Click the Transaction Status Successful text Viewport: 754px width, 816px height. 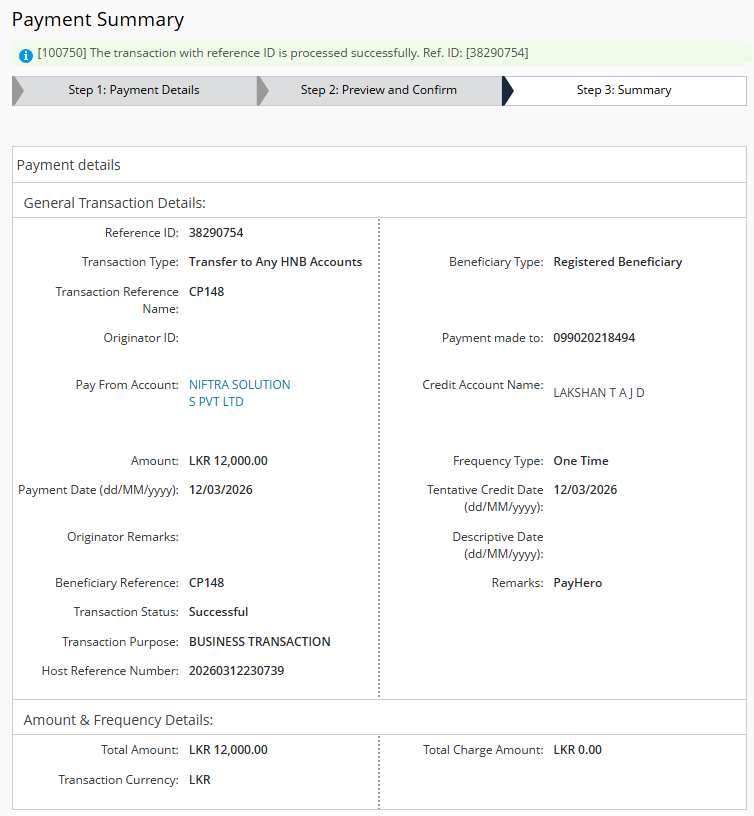click(x=218, y=612)
